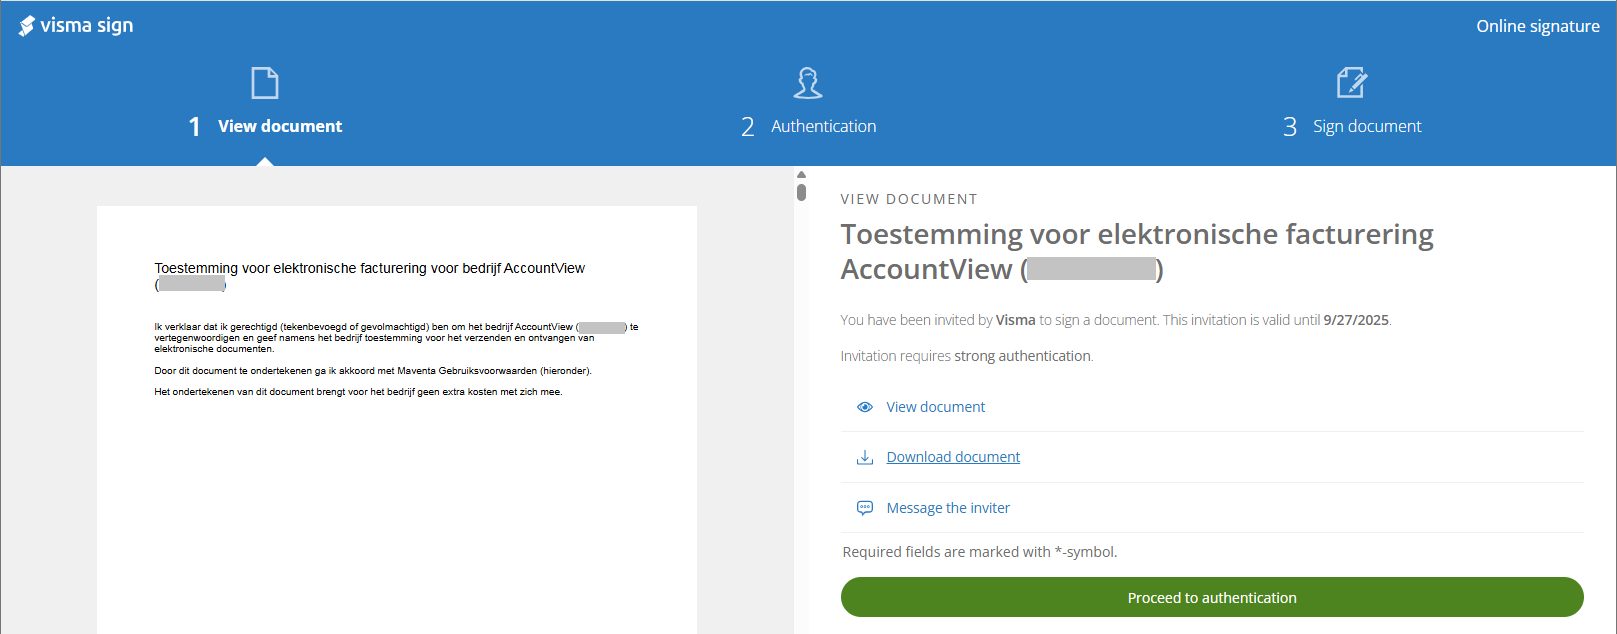
Task: Click the download arrow icon
Action: pyautogui.click(x=865, y=458)
